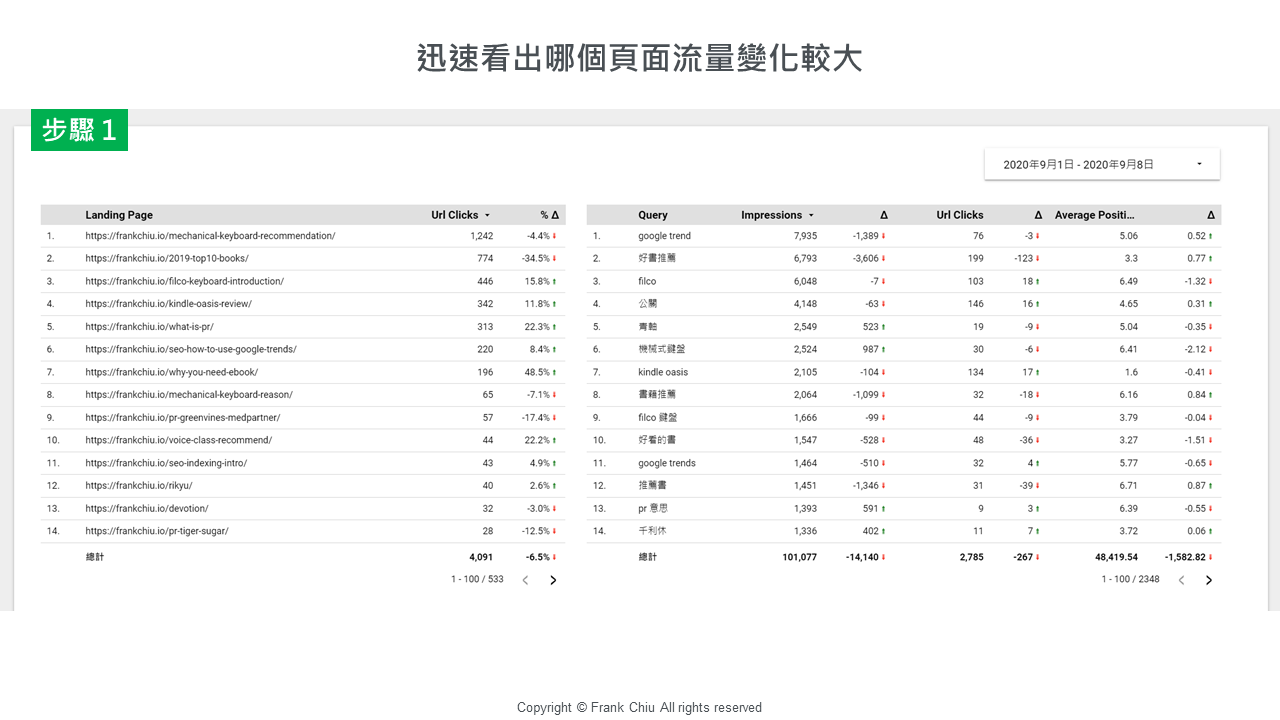
Task: Go to next page of Landing Page table
Action: pyautogui.click(x=553, y=580)
